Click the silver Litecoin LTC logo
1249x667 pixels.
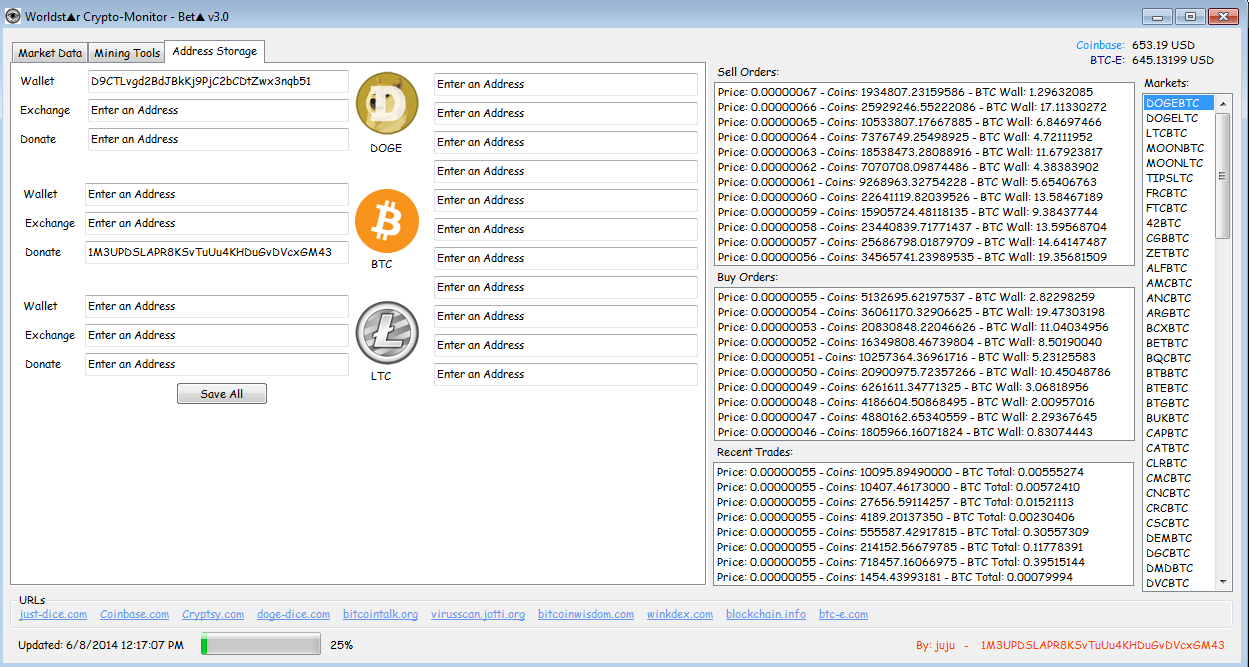coord(387,333)
